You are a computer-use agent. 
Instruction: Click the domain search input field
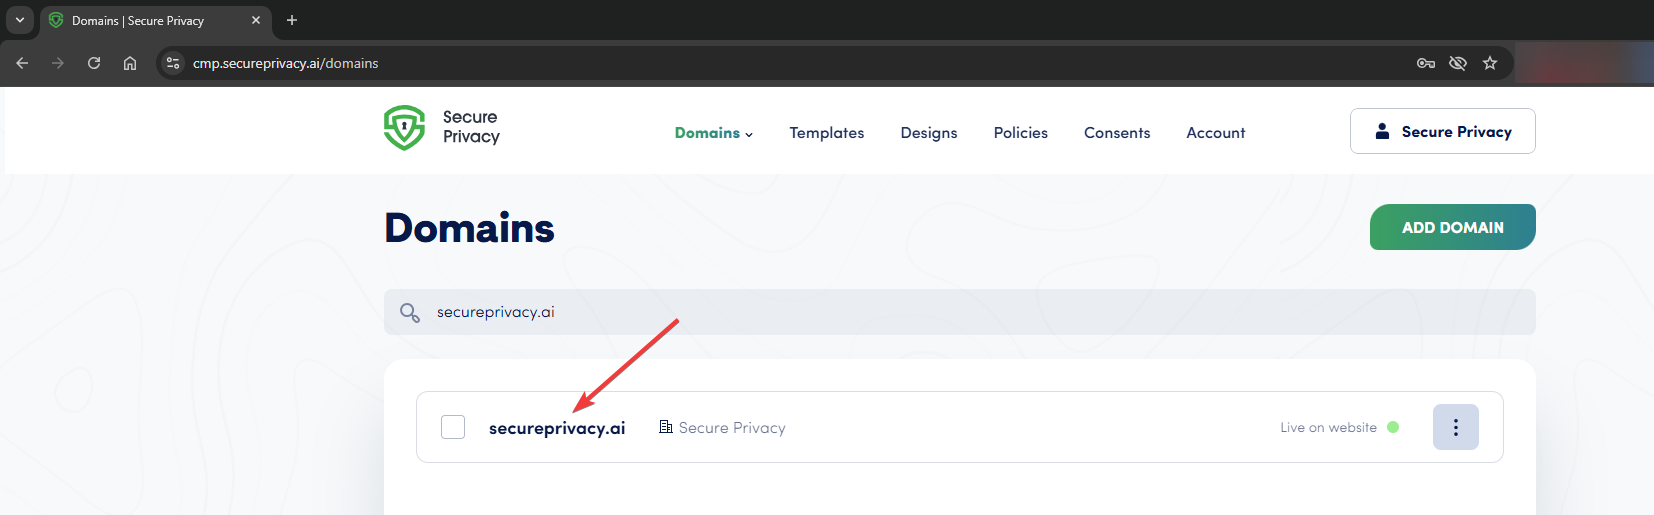(960, 312)
